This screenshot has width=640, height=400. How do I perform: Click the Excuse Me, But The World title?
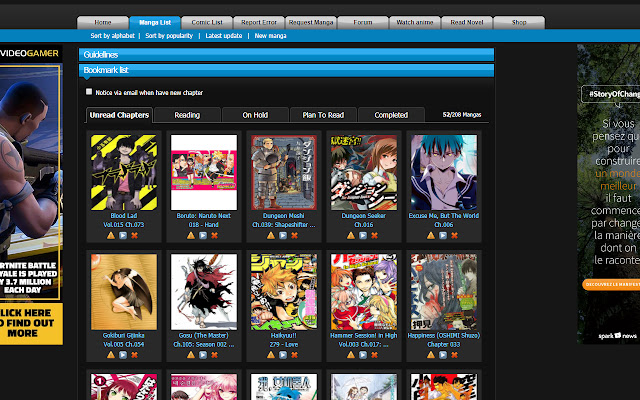pos(444,216)
